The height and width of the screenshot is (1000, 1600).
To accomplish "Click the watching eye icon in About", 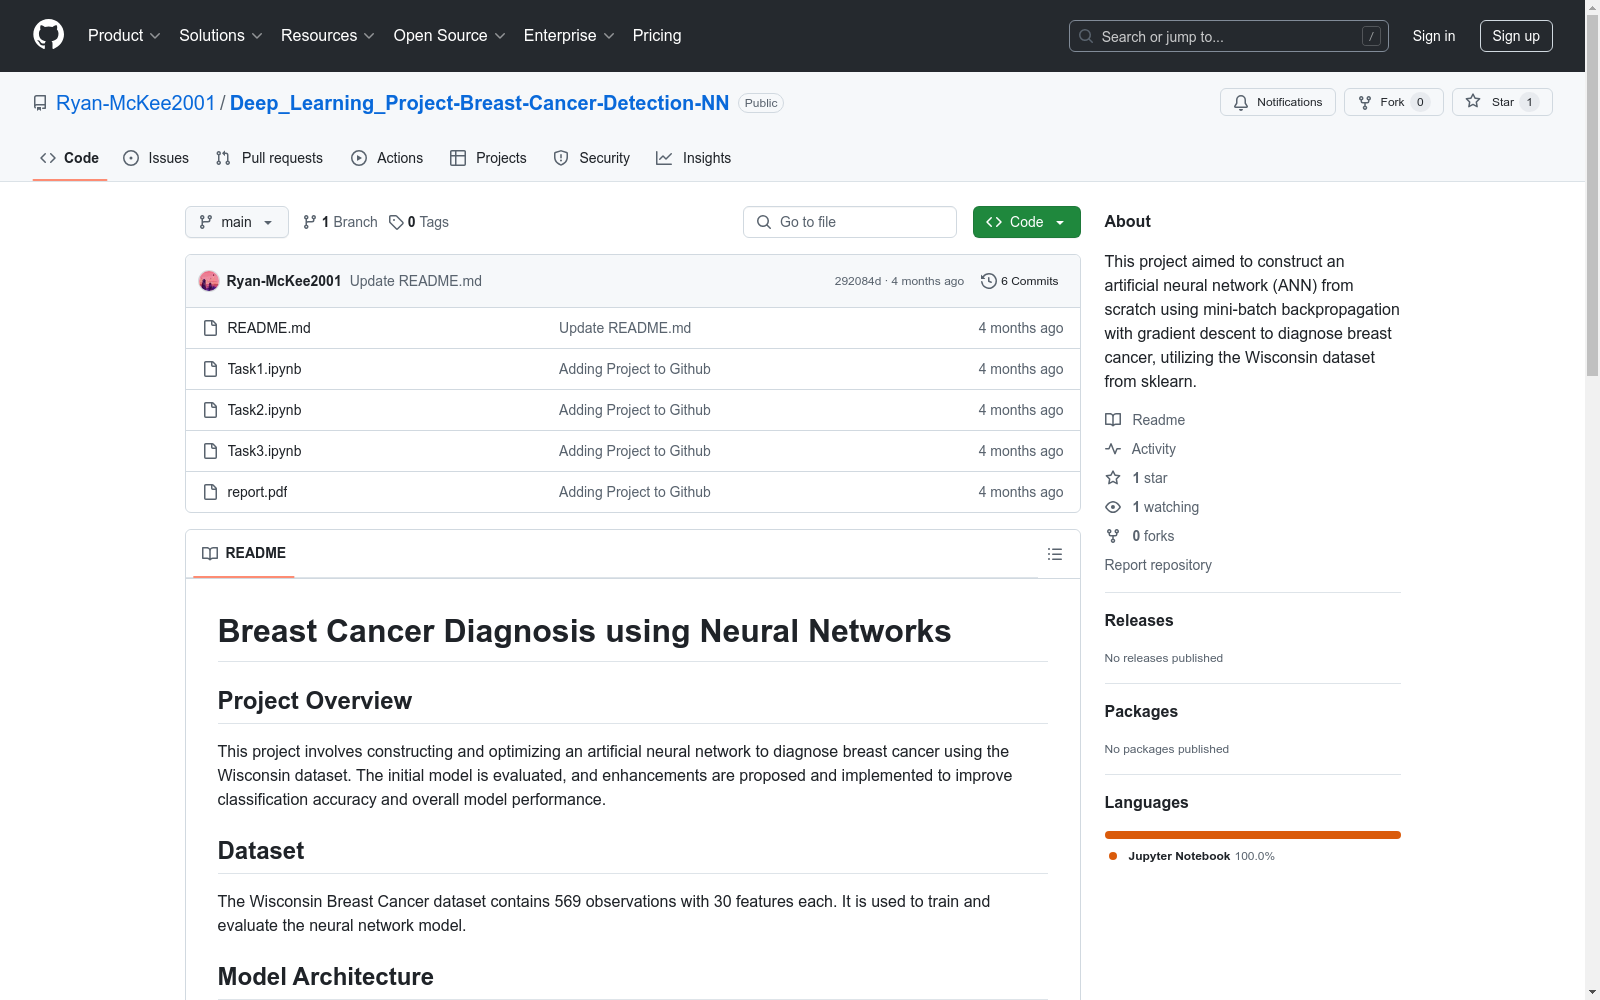I will (1112, 507).
